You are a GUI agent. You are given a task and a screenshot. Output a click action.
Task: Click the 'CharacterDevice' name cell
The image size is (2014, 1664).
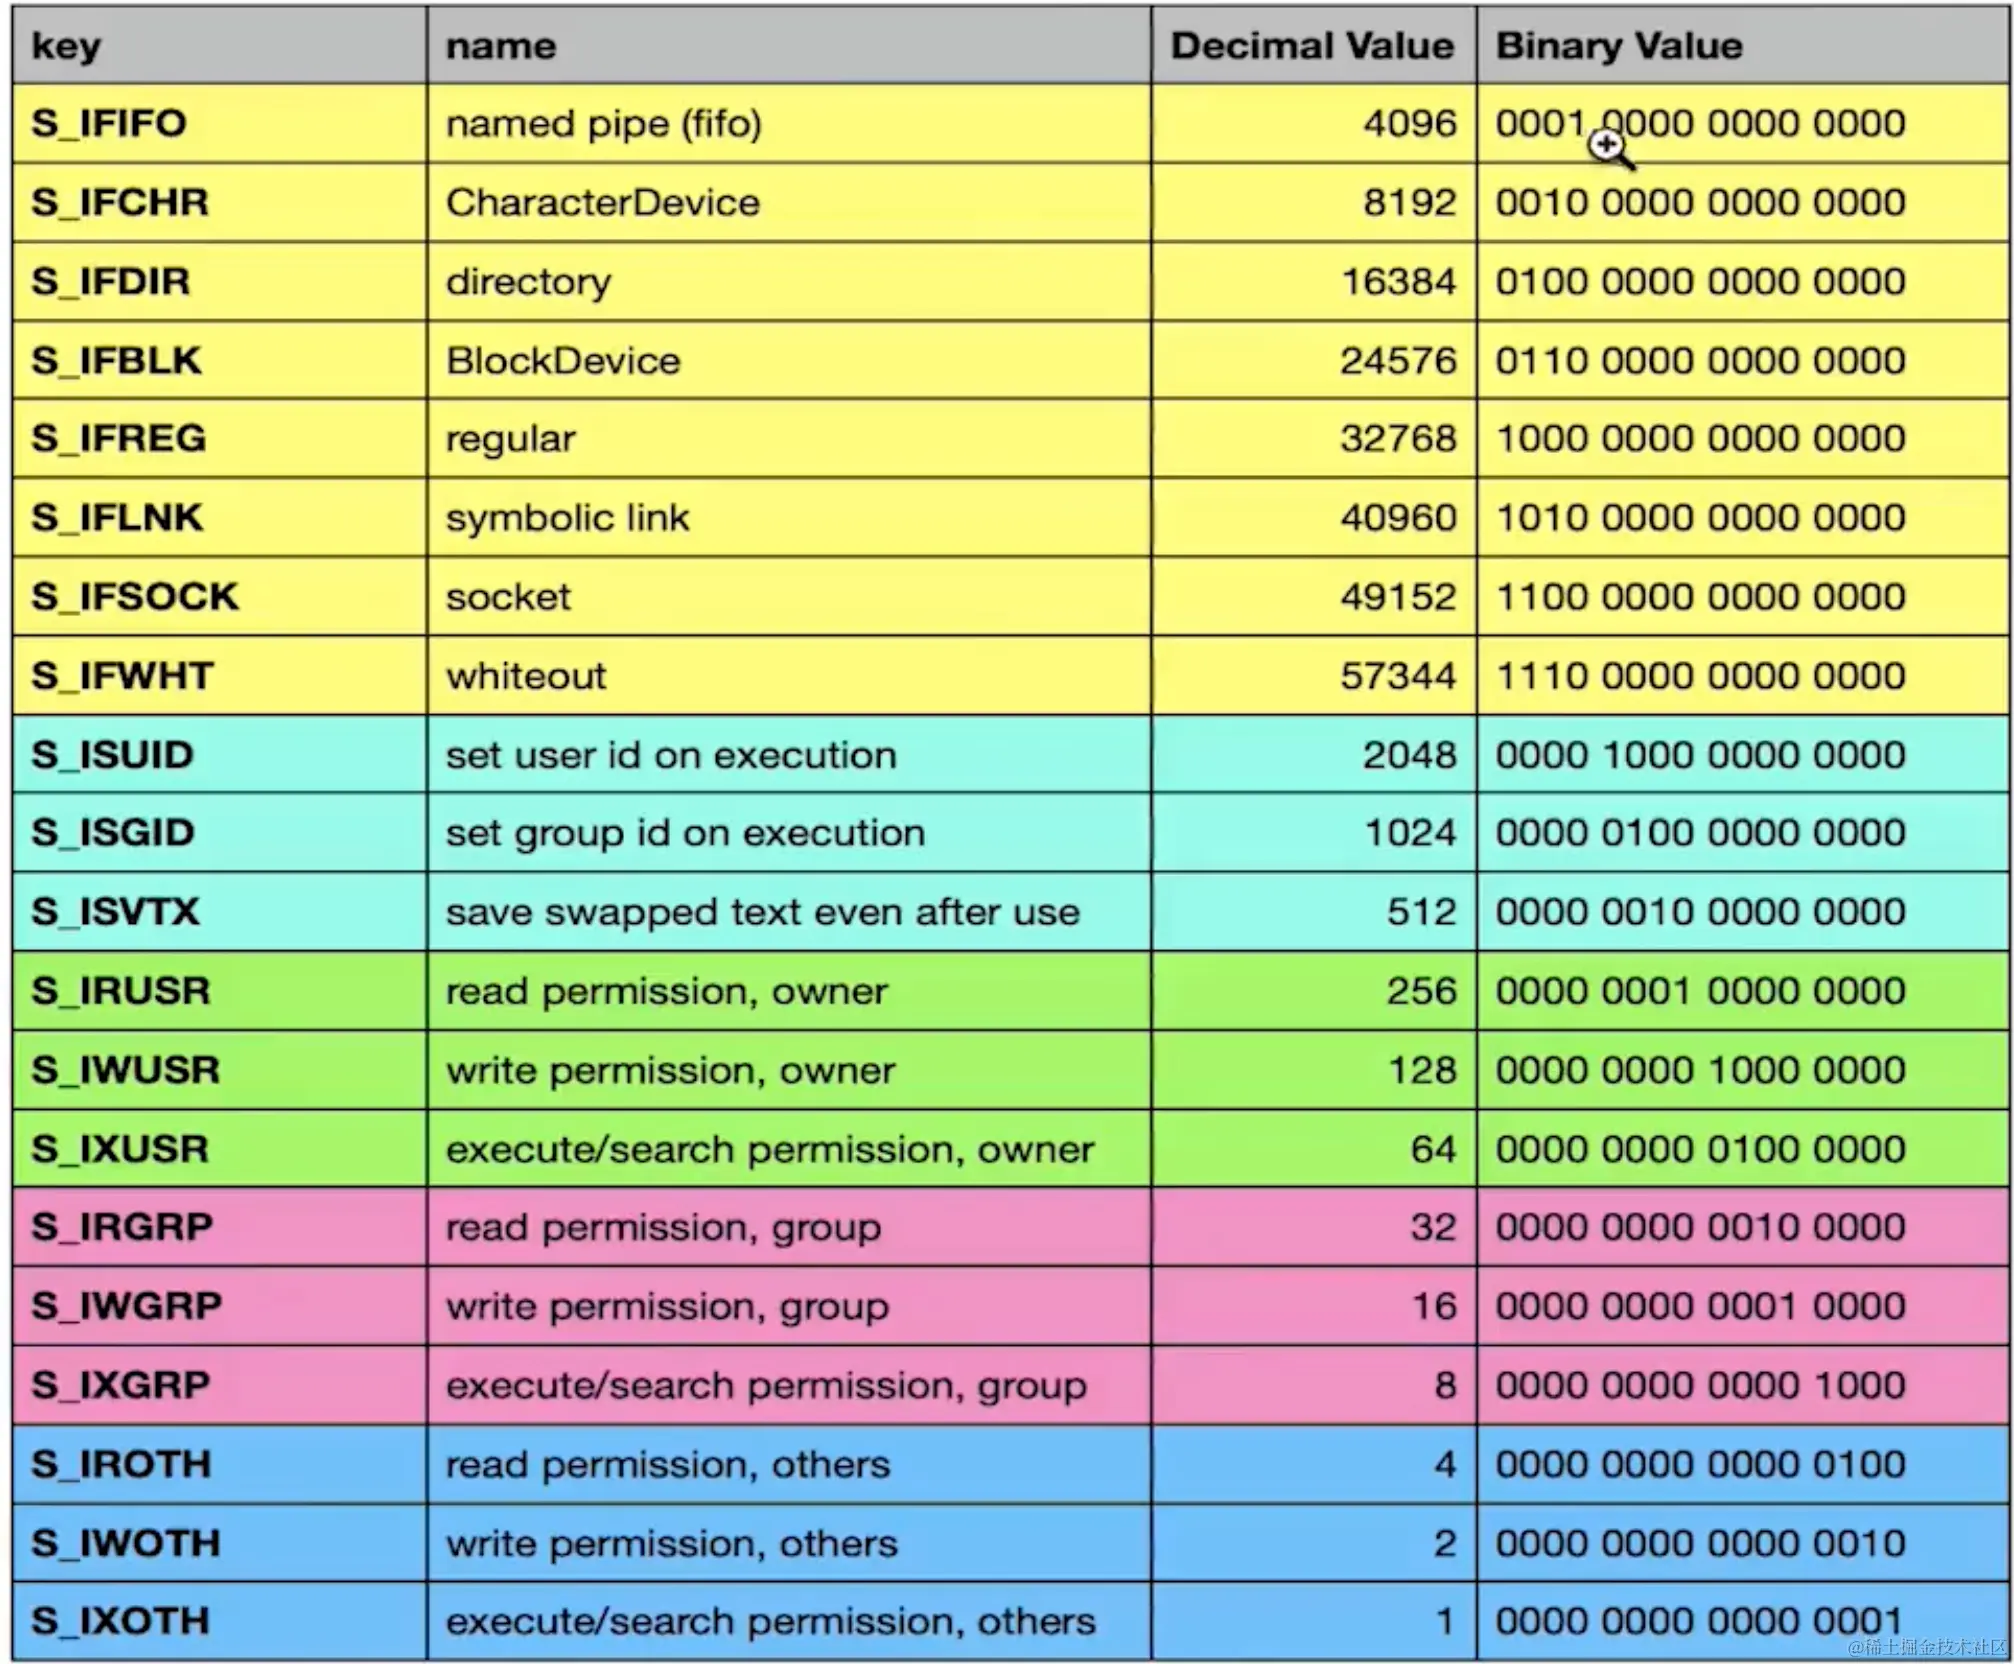click(602, 203)
